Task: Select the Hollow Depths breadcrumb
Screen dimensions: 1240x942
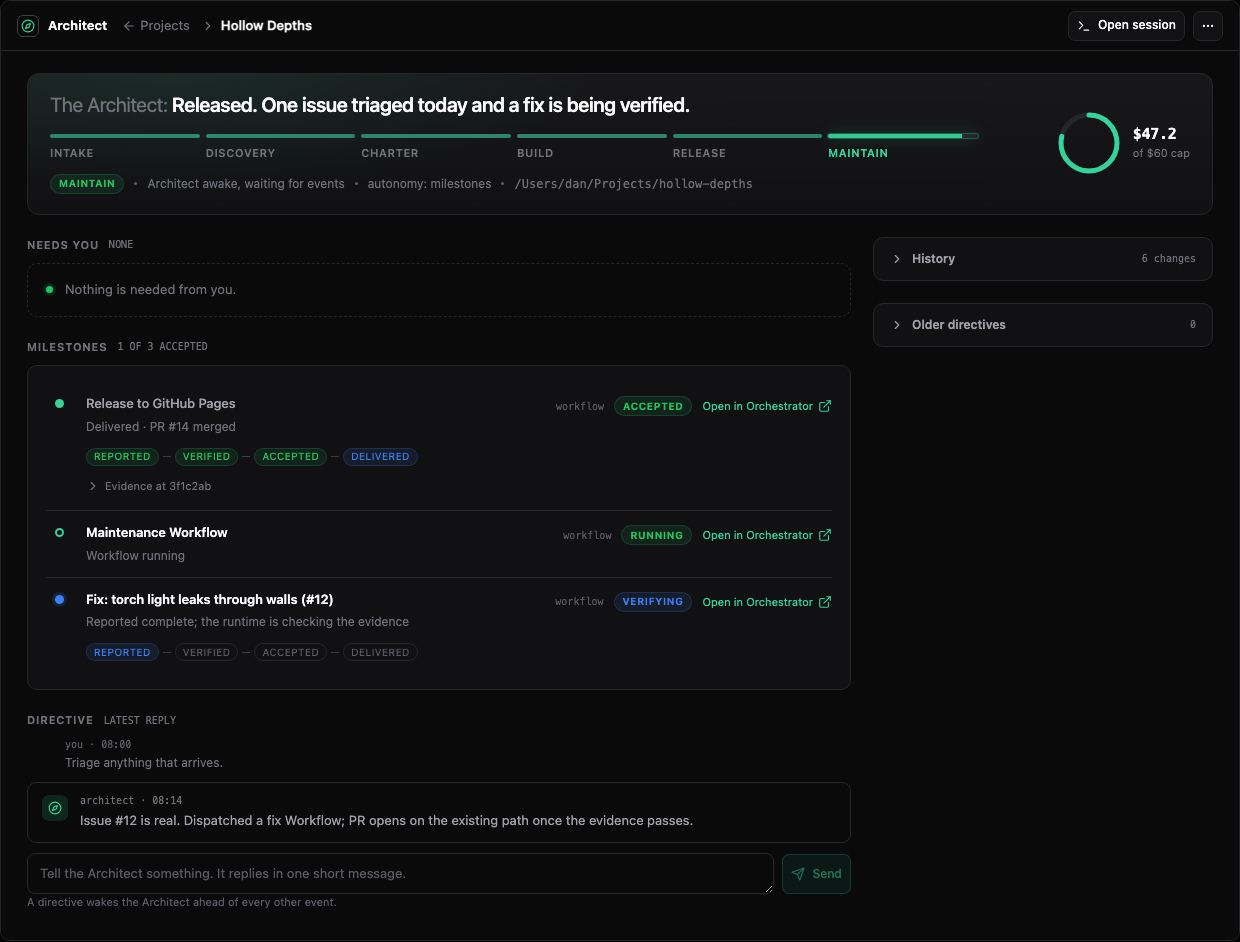Action: pos(266,26)
